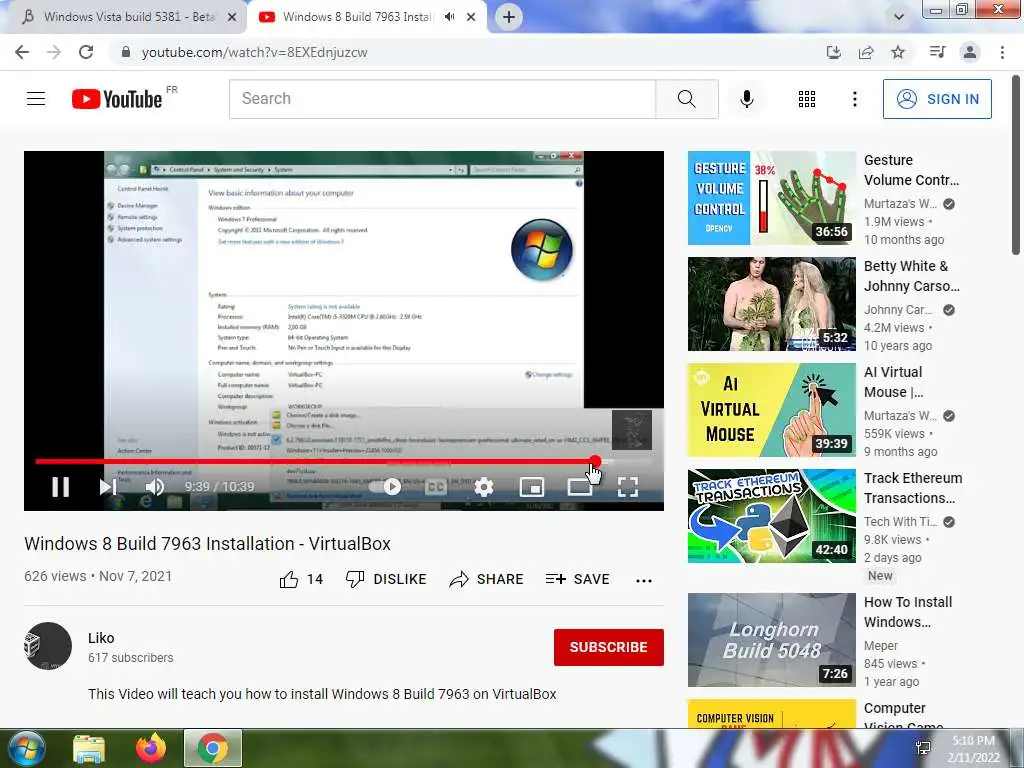Mute the video volume

click(x=155, y=487)
